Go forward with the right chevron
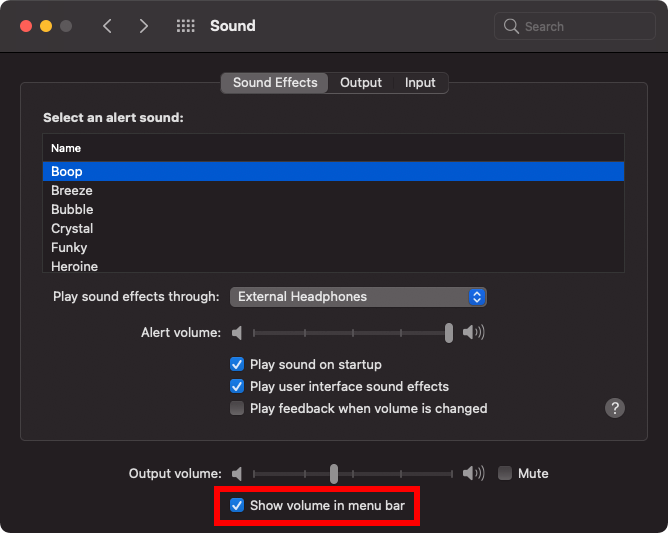Image resolution: width=668 pixels, height=533 pixels. coord(144,26)
